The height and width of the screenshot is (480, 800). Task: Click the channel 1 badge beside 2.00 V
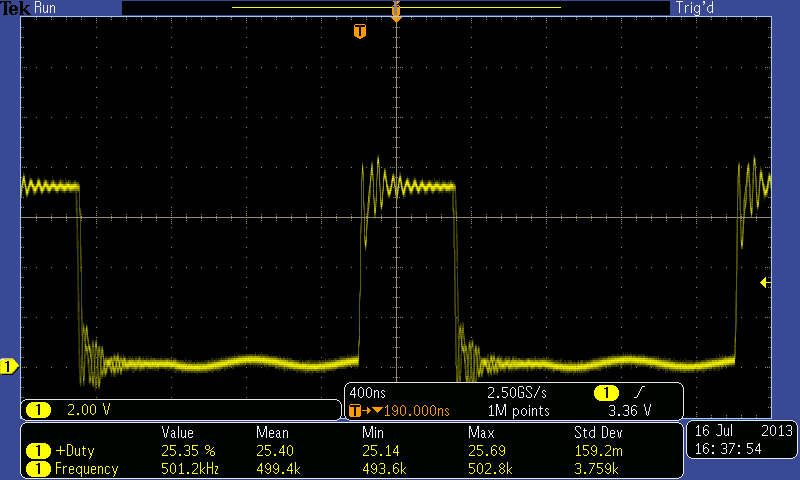pyautogui.click(x=38, y=410)
